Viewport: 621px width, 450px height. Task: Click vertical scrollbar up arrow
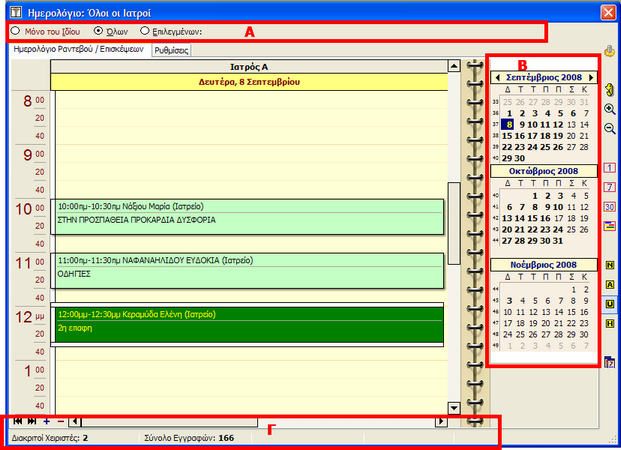coord(454,66)
